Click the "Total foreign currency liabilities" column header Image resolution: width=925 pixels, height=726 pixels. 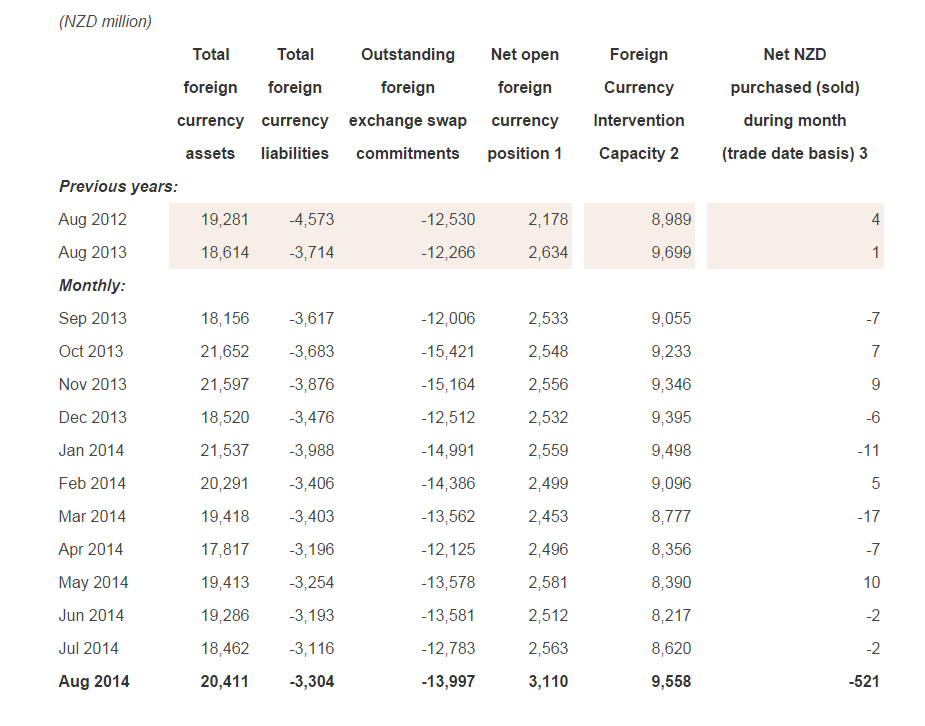[x=295, y=104]
